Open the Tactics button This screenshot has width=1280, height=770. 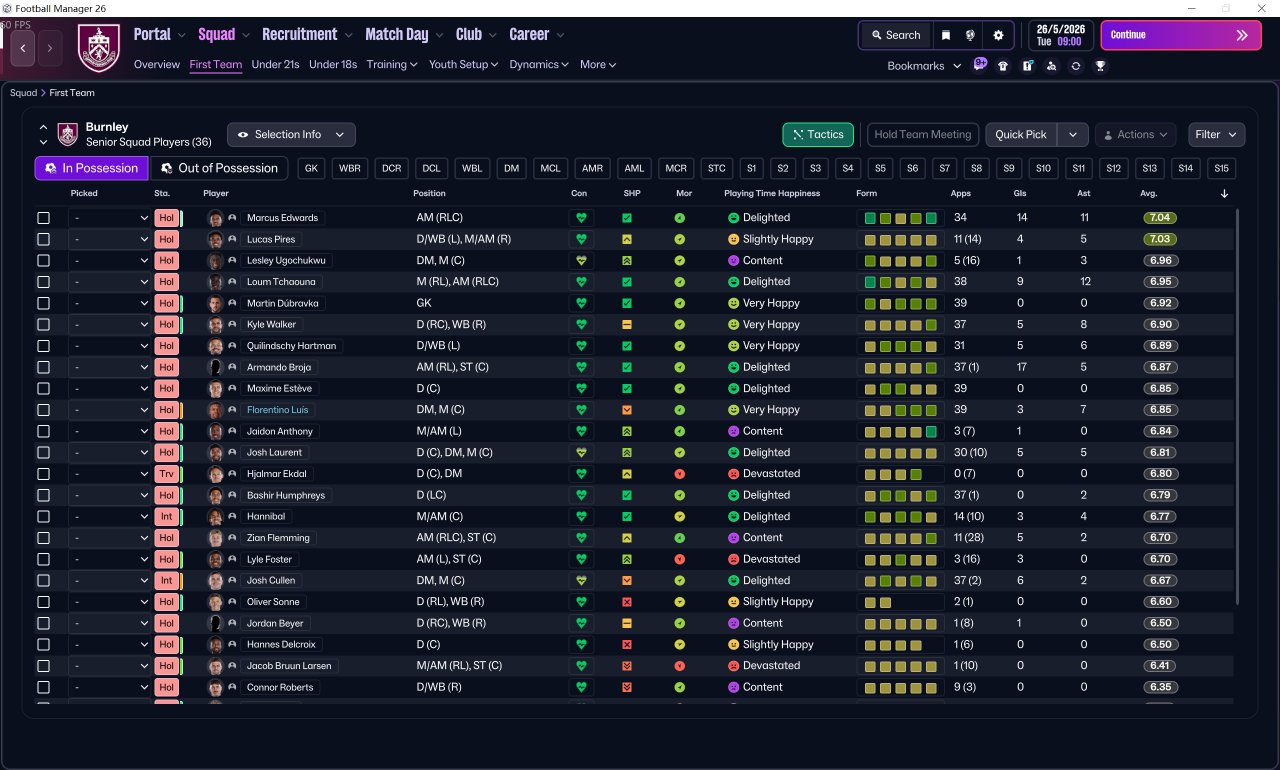(818, 135)
